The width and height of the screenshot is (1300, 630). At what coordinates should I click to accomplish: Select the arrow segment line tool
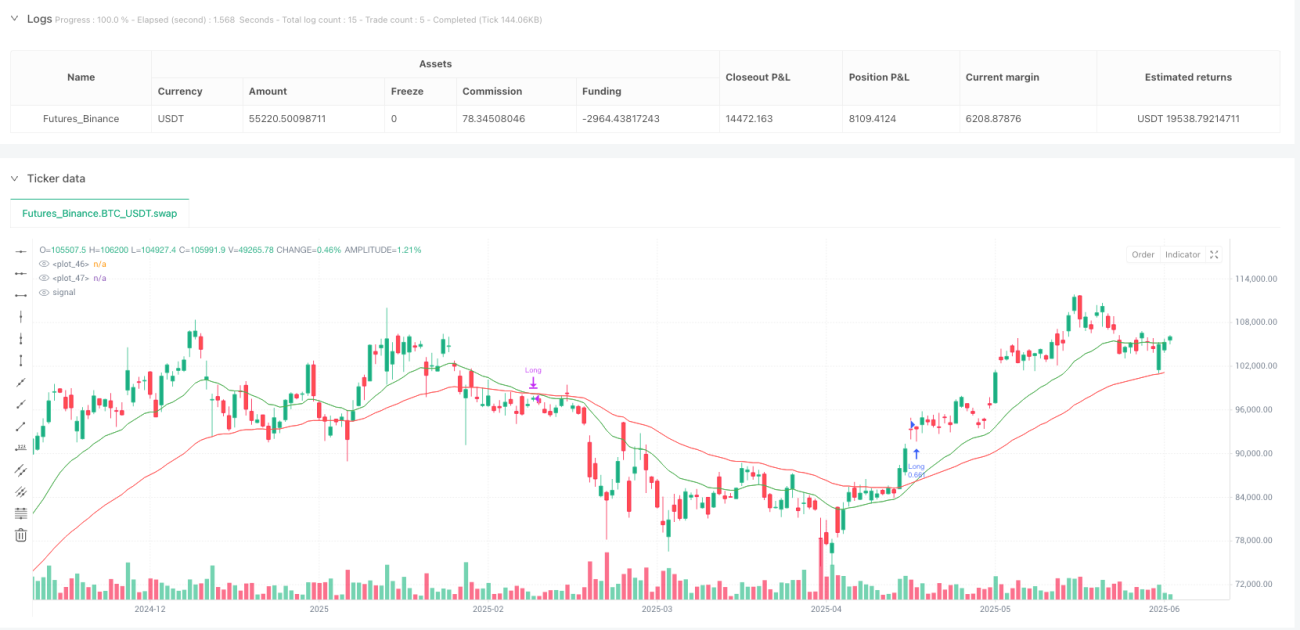click(x=21, y=404)
